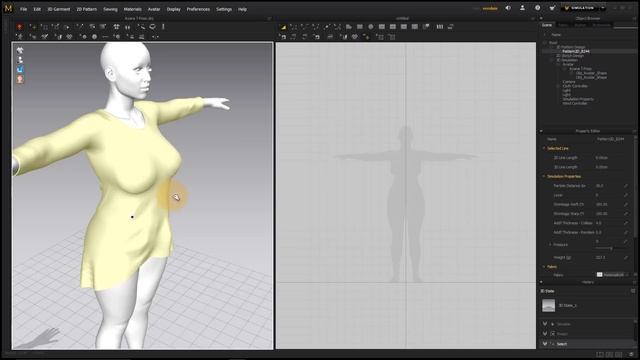Click the white Fabric color swatch
Screen dimensions: 640x360
599,275
